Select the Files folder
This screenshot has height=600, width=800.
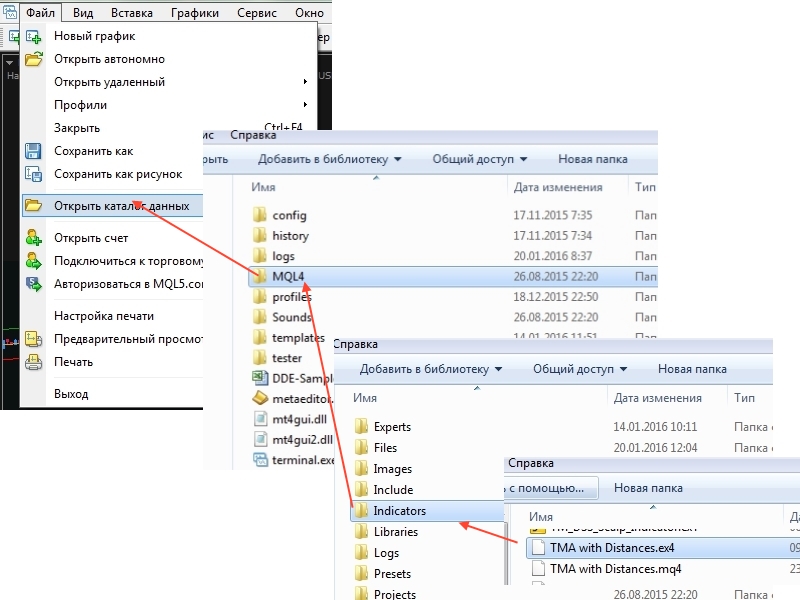tap(385, 447)
